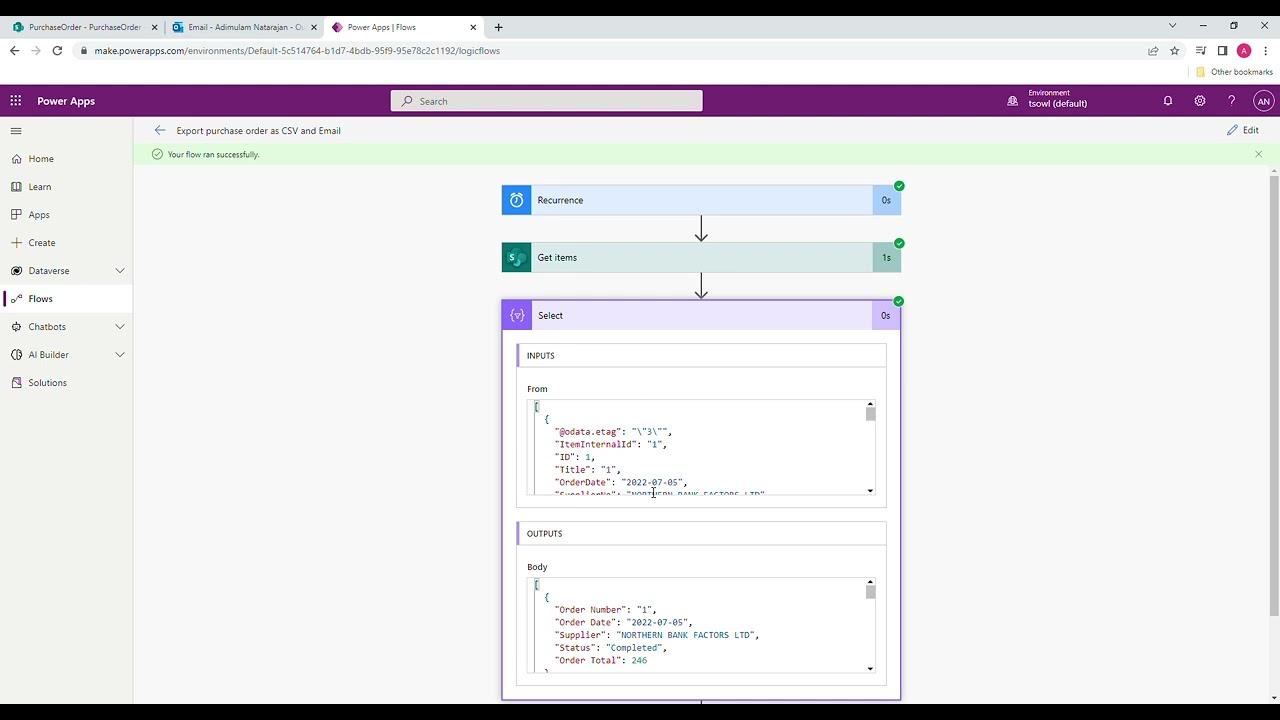Open the tab search chevron
The image size is (1280, 720).
[1173, 26]
